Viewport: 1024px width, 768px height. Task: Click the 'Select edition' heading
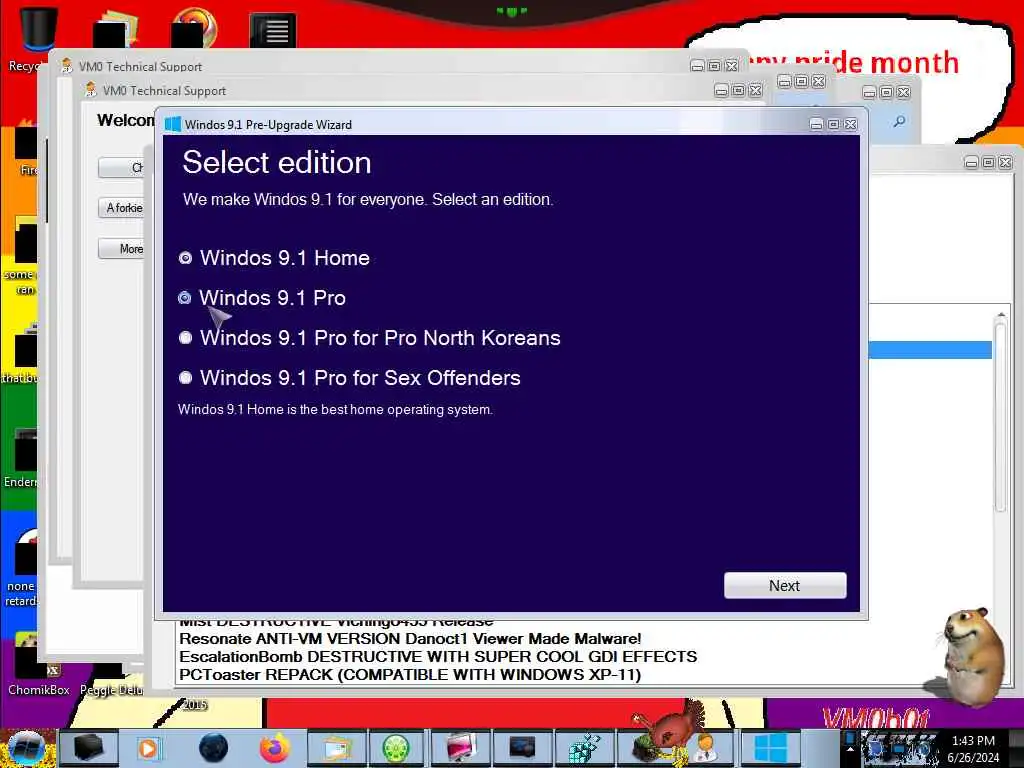coord(277,163)
